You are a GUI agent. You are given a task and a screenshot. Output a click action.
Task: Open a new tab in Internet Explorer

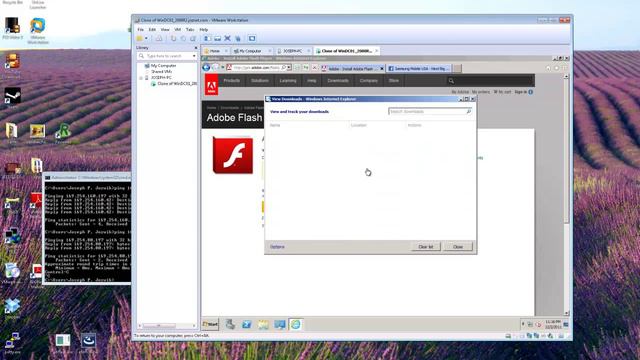click(x=457, y=69)
